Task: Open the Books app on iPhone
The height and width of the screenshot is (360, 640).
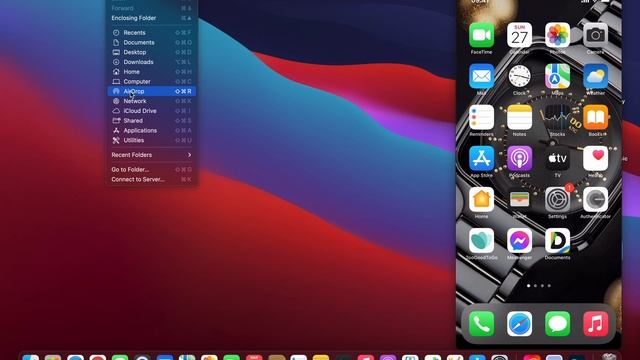Action: [595, 118]
